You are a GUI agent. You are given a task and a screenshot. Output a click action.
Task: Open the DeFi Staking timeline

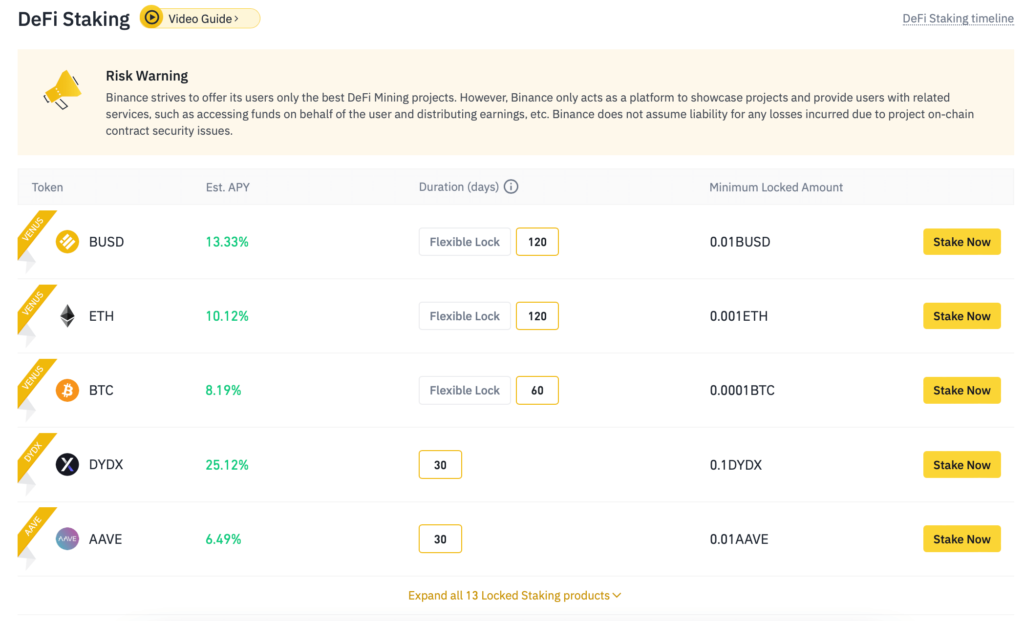click(x=957, y=18)
